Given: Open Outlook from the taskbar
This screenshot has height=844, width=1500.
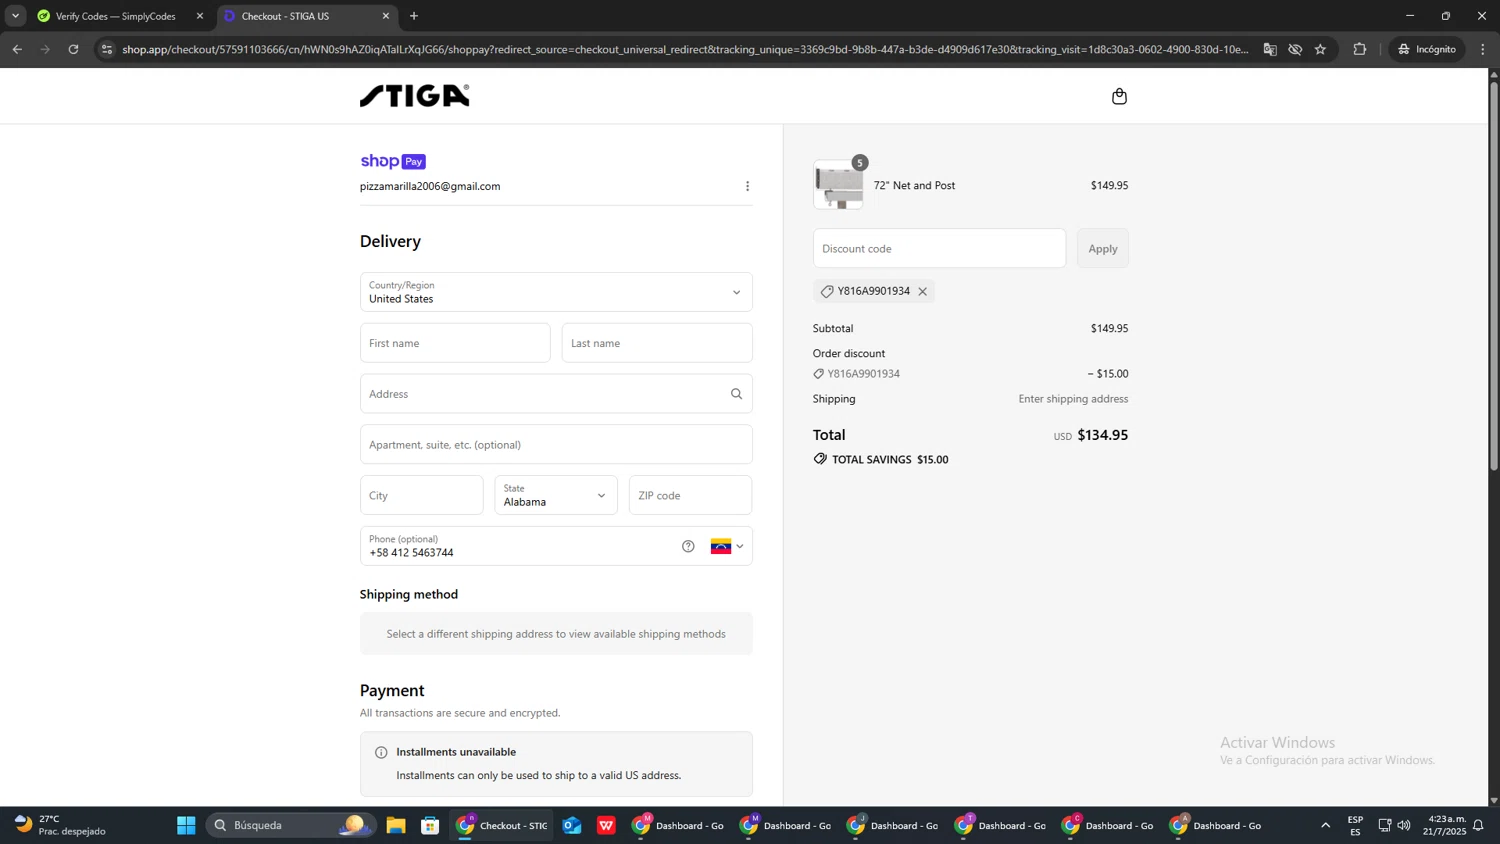Looking at the screenshot, I should coord(572,825).
